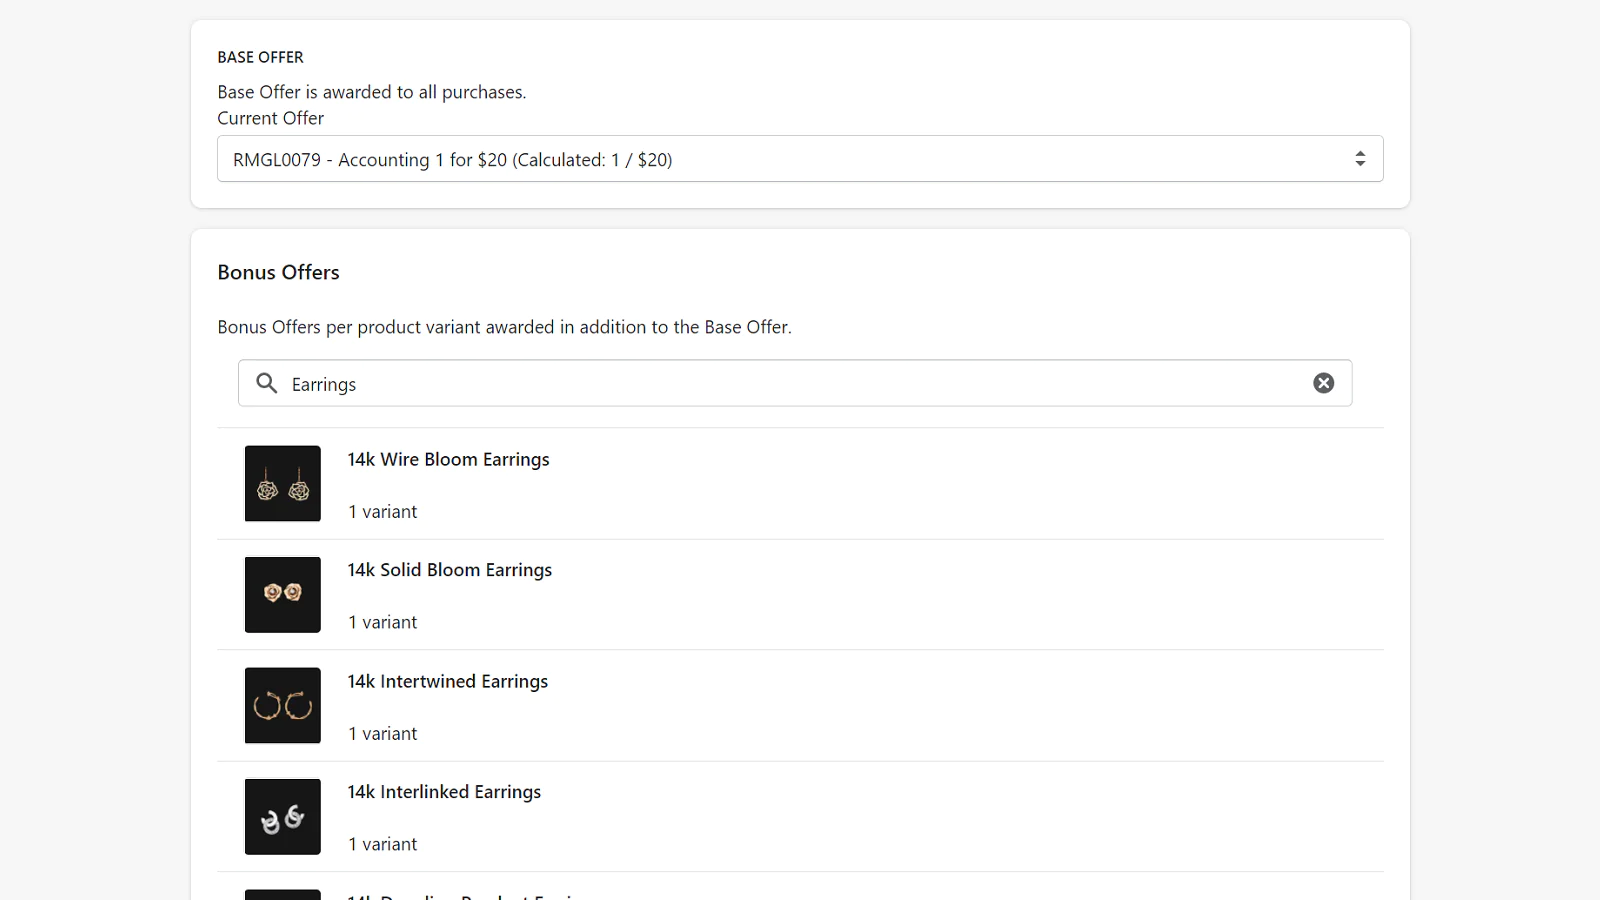Viewport: 1600px width, 900px height.
Task: Open the 14k Solid Bloom Earrings title
Action: pos(449,570)
